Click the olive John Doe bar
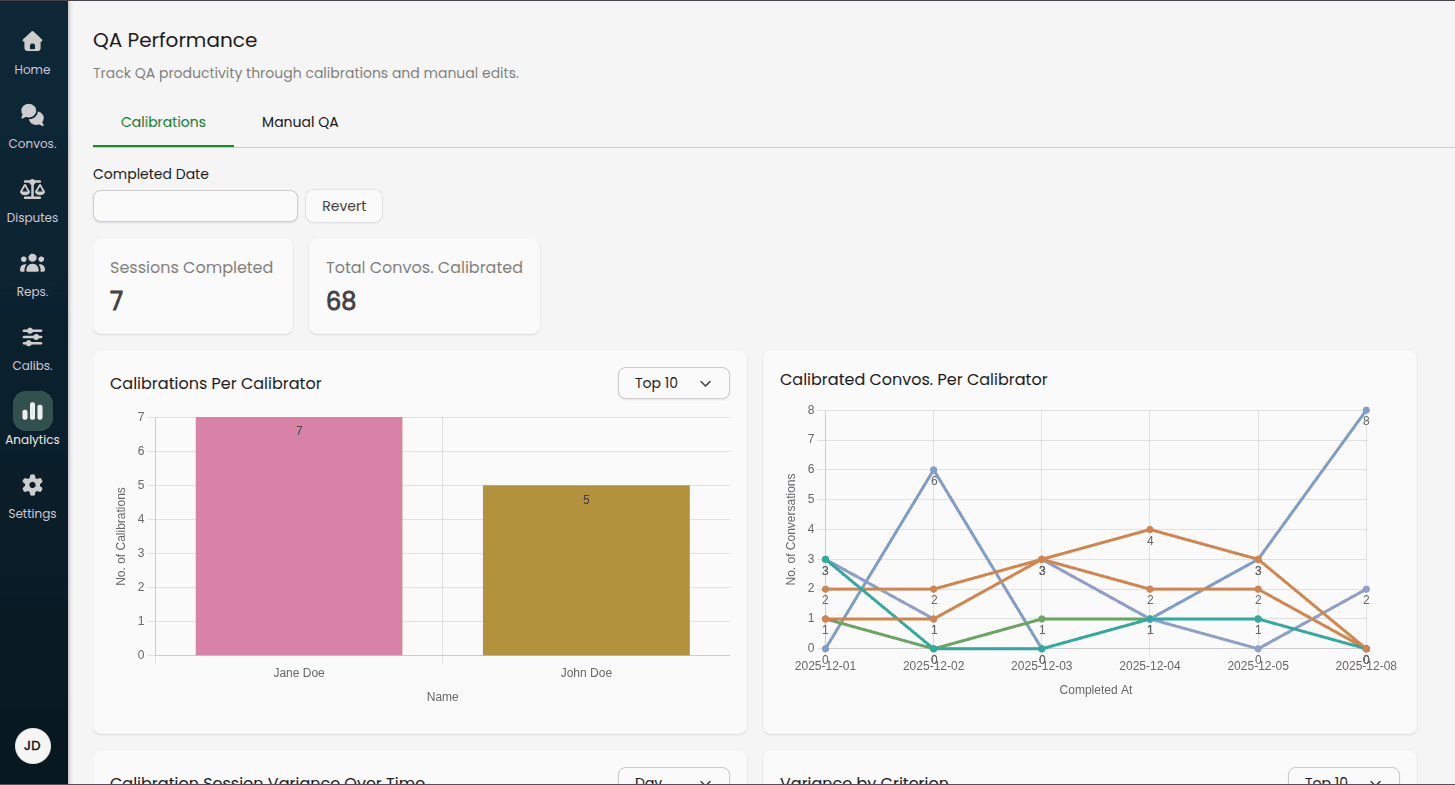This screenshot has height=785, width=1455. coord(586,570)
